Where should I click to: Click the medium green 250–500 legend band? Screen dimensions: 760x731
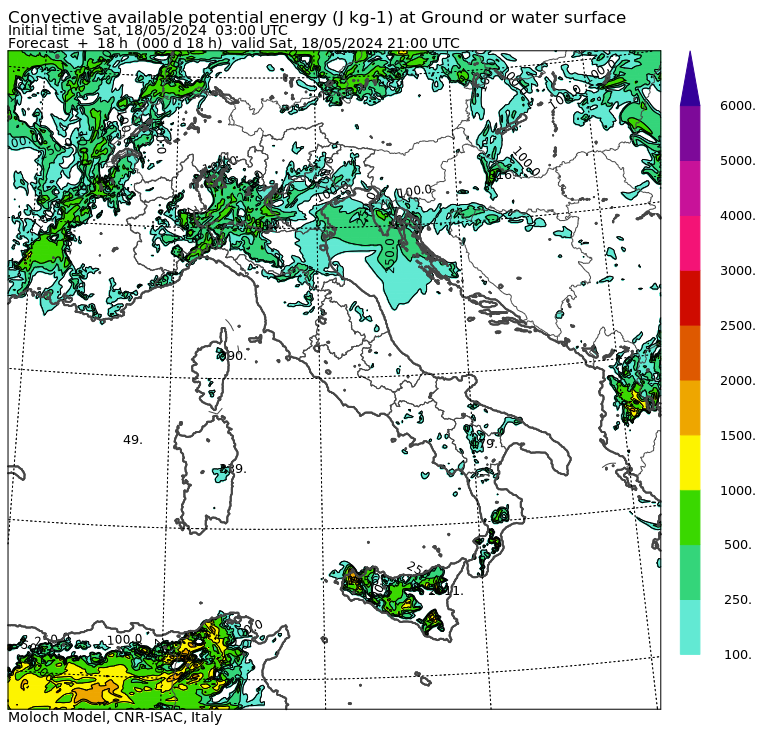pos(690,572)
